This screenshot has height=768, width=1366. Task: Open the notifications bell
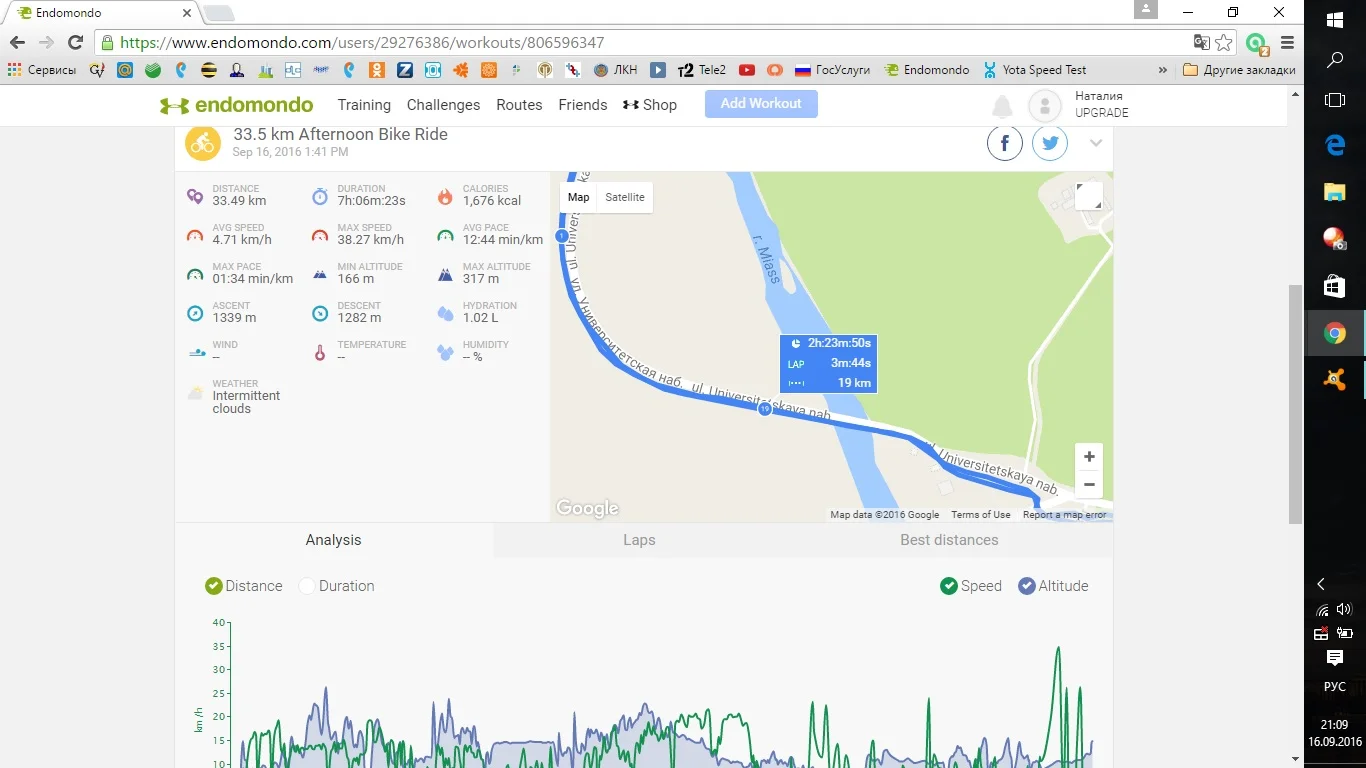click(1002, 106)
